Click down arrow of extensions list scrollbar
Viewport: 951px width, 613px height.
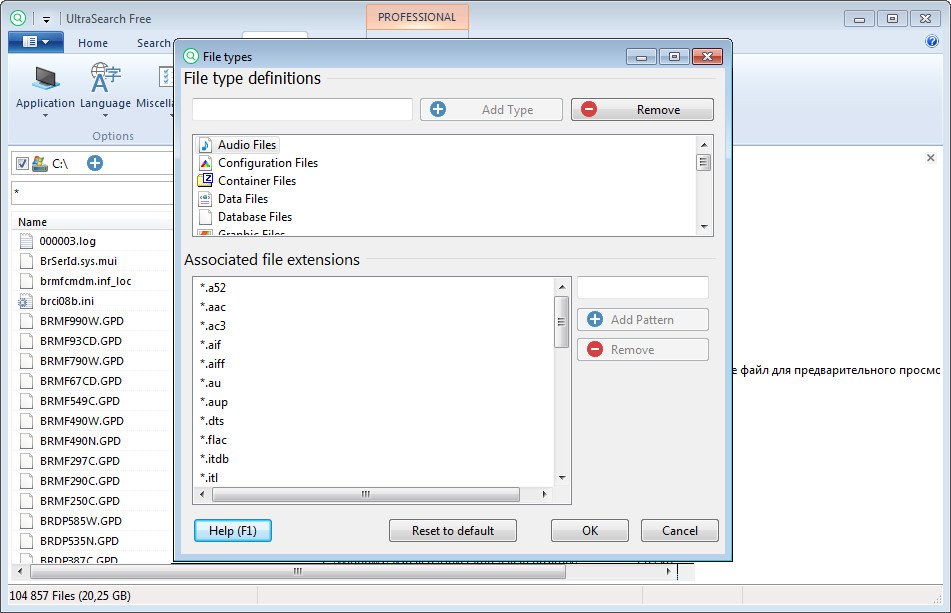click(562, 478)
